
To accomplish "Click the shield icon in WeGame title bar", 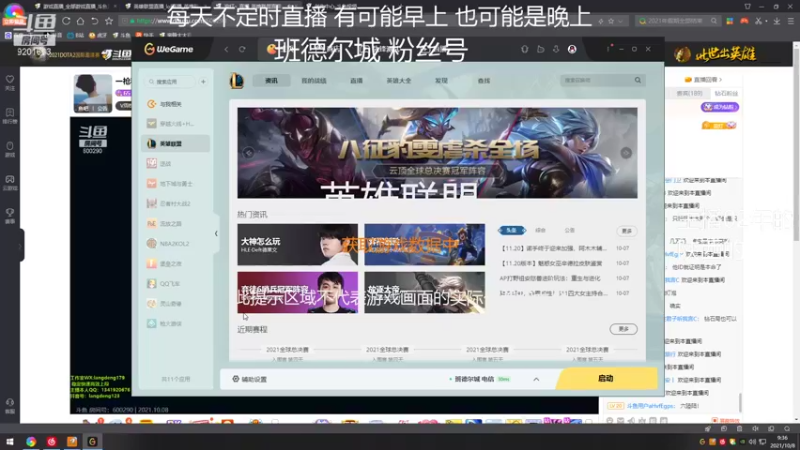I will coord(525,49).
